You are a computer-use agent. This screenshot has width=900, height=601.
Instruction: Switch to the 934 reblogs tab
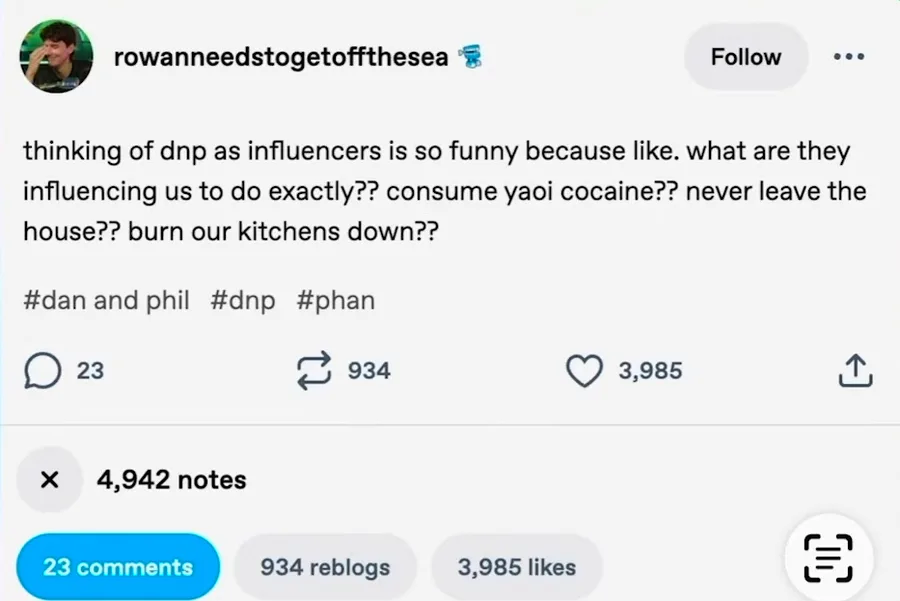coord(325,567)
